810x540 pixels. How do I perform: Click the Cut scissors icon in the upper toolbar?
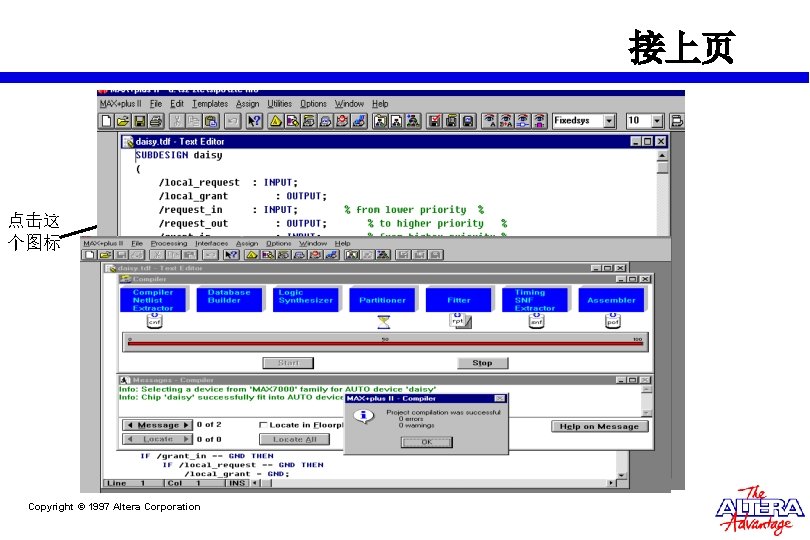click(x=177, y=121)
